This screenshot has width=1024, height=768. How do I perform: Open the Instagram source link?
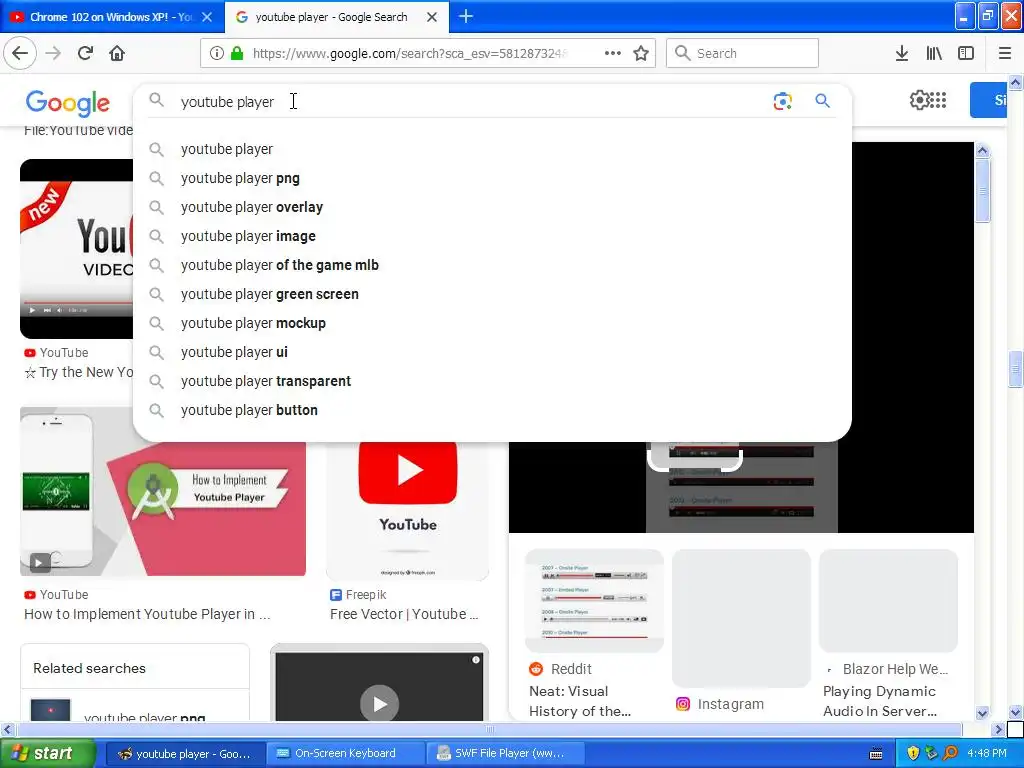click(x=720, y=704)
